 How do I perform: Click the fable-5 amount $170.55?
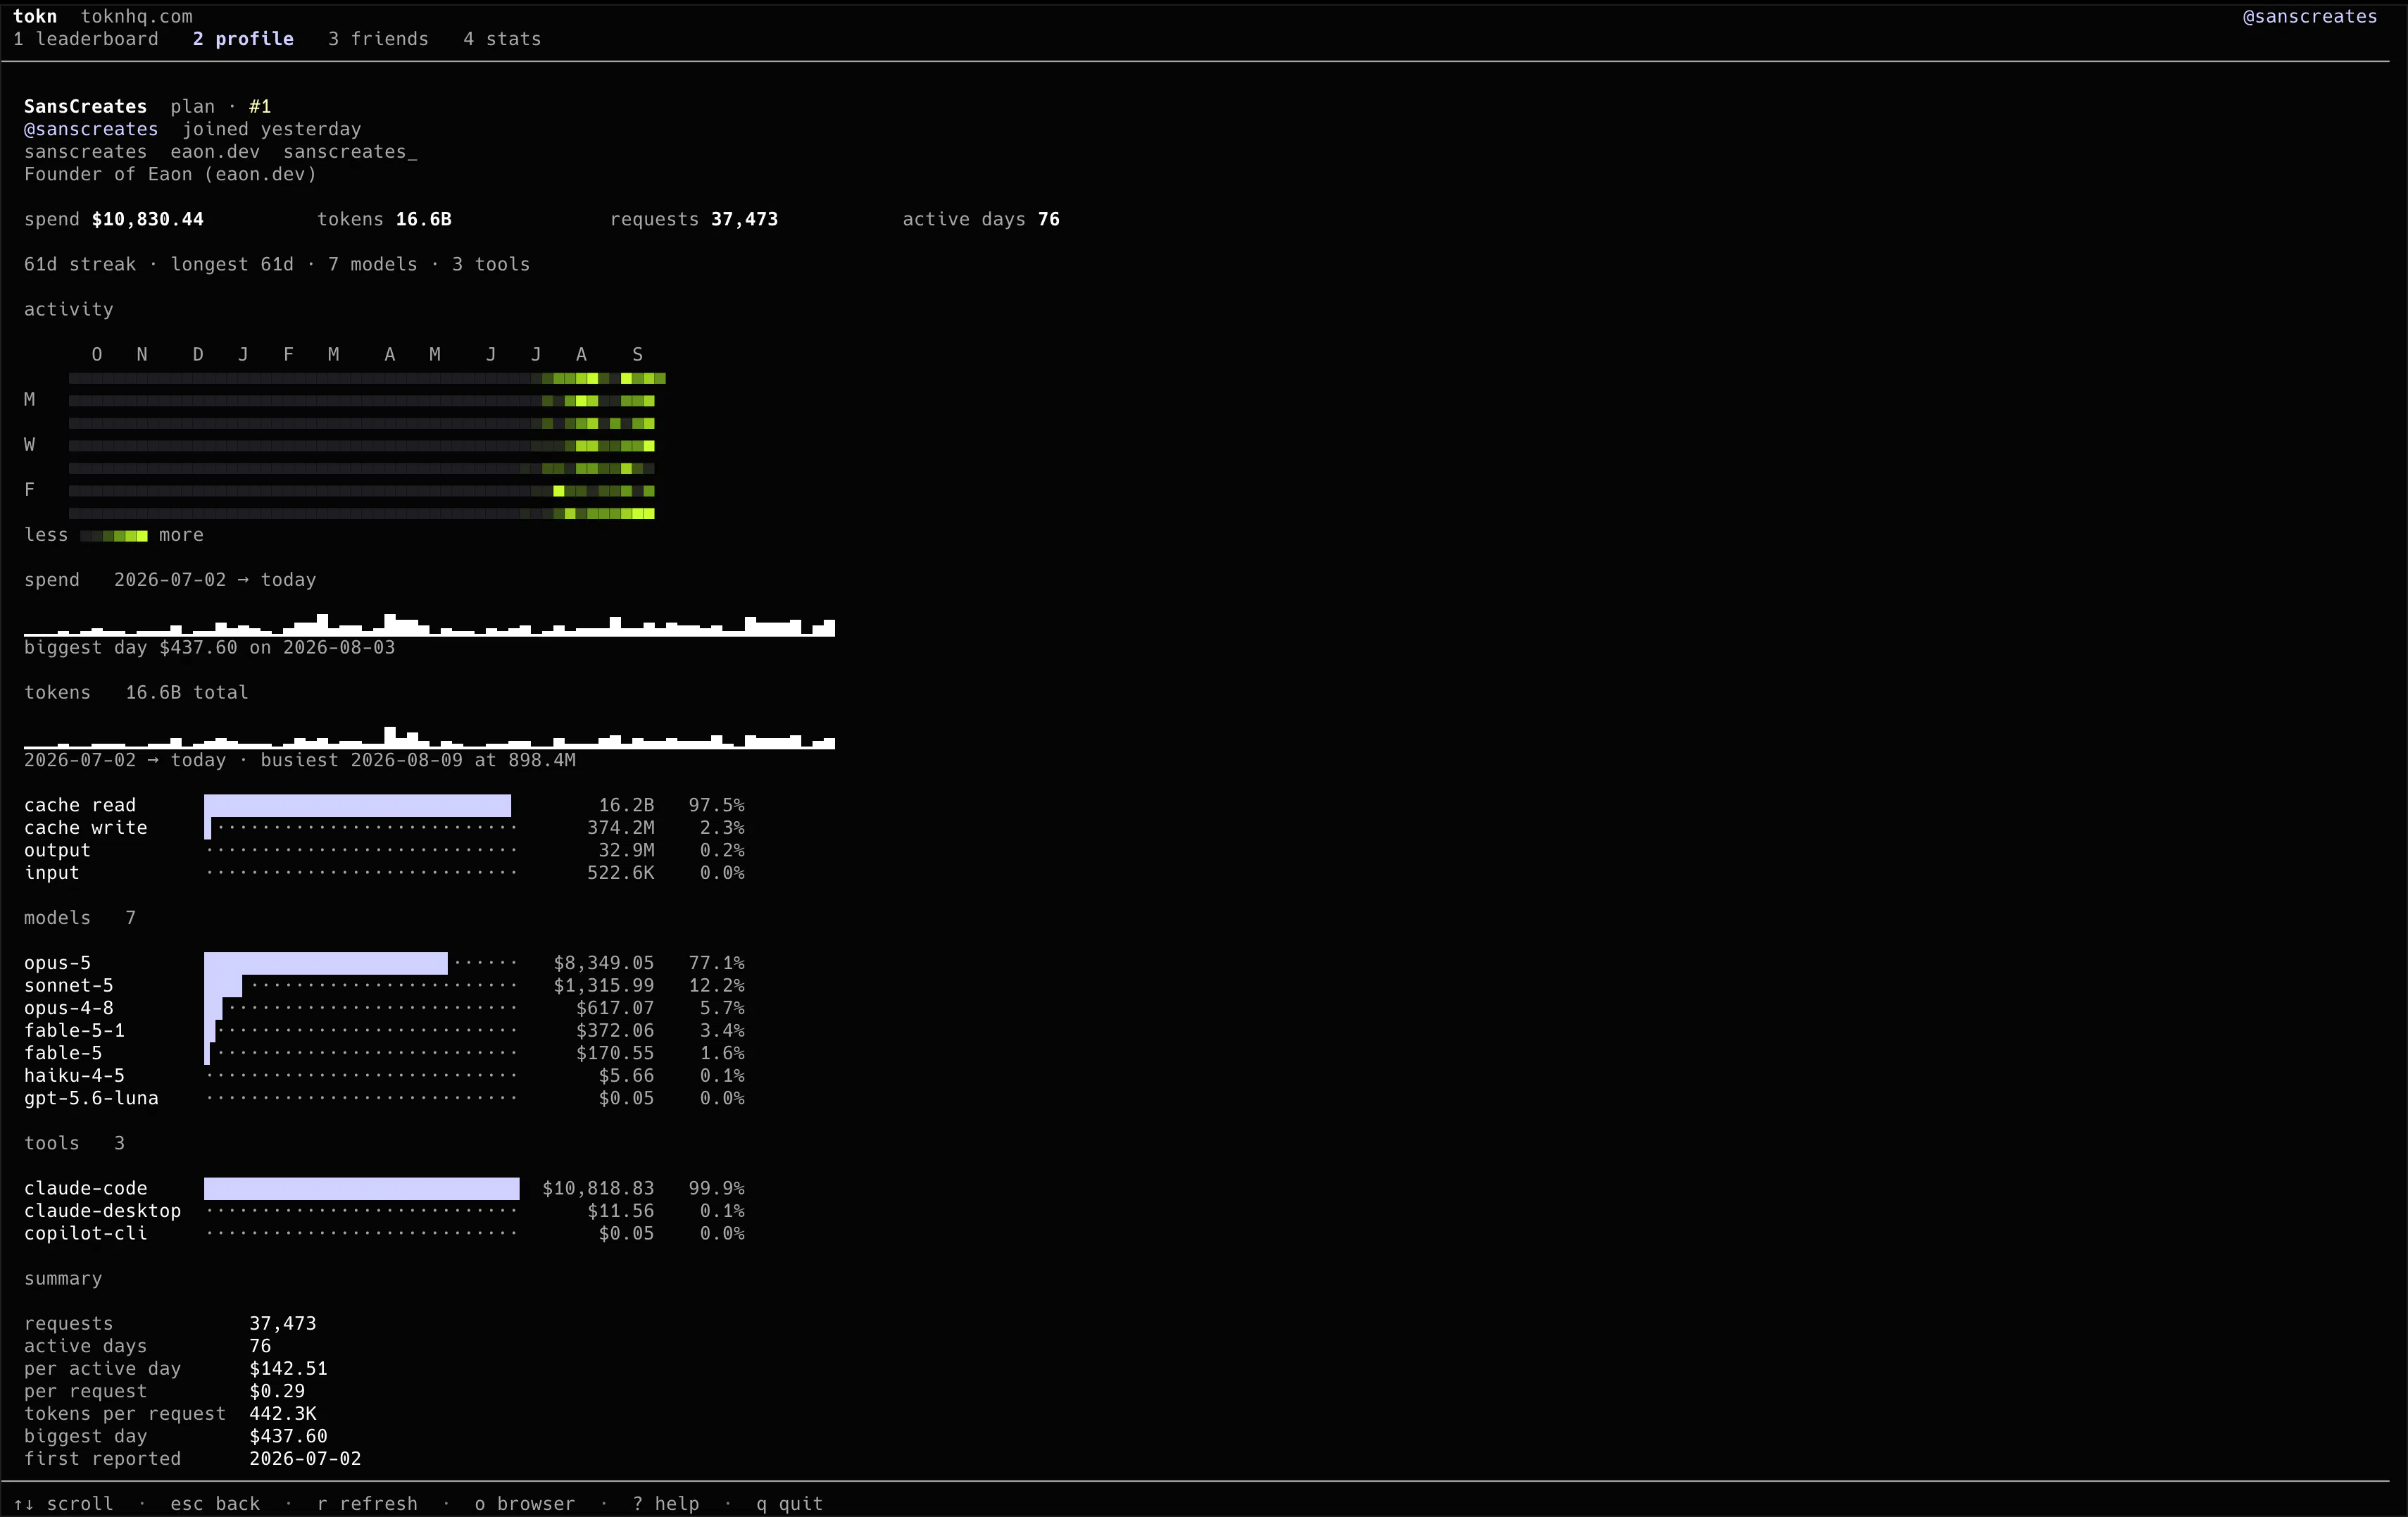[x=615, y=1053]
